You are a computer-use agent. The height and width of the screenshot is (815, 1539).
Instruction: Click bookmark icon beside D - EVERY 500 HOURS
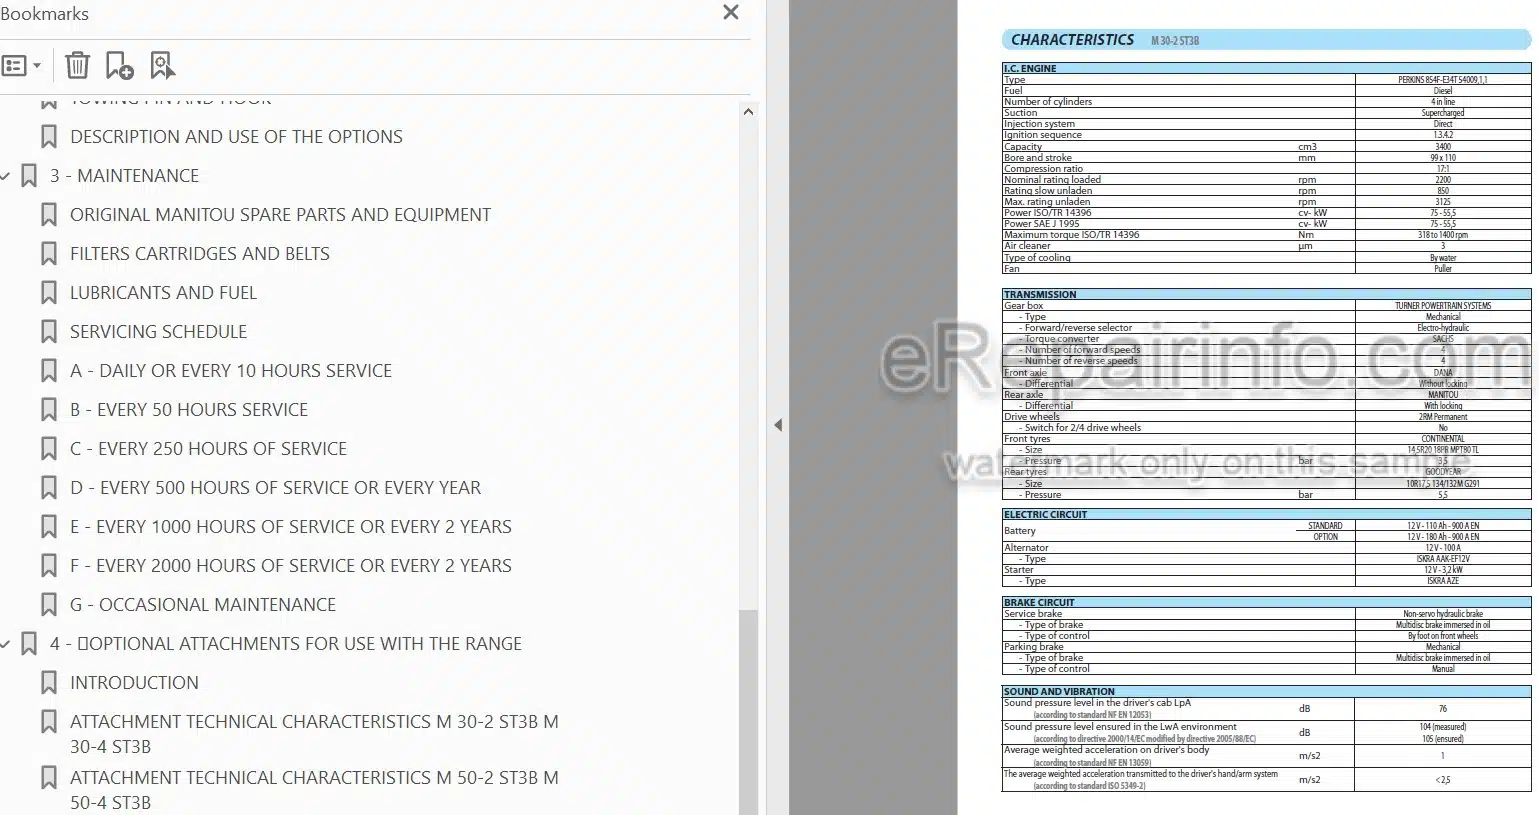click(48, 488)
